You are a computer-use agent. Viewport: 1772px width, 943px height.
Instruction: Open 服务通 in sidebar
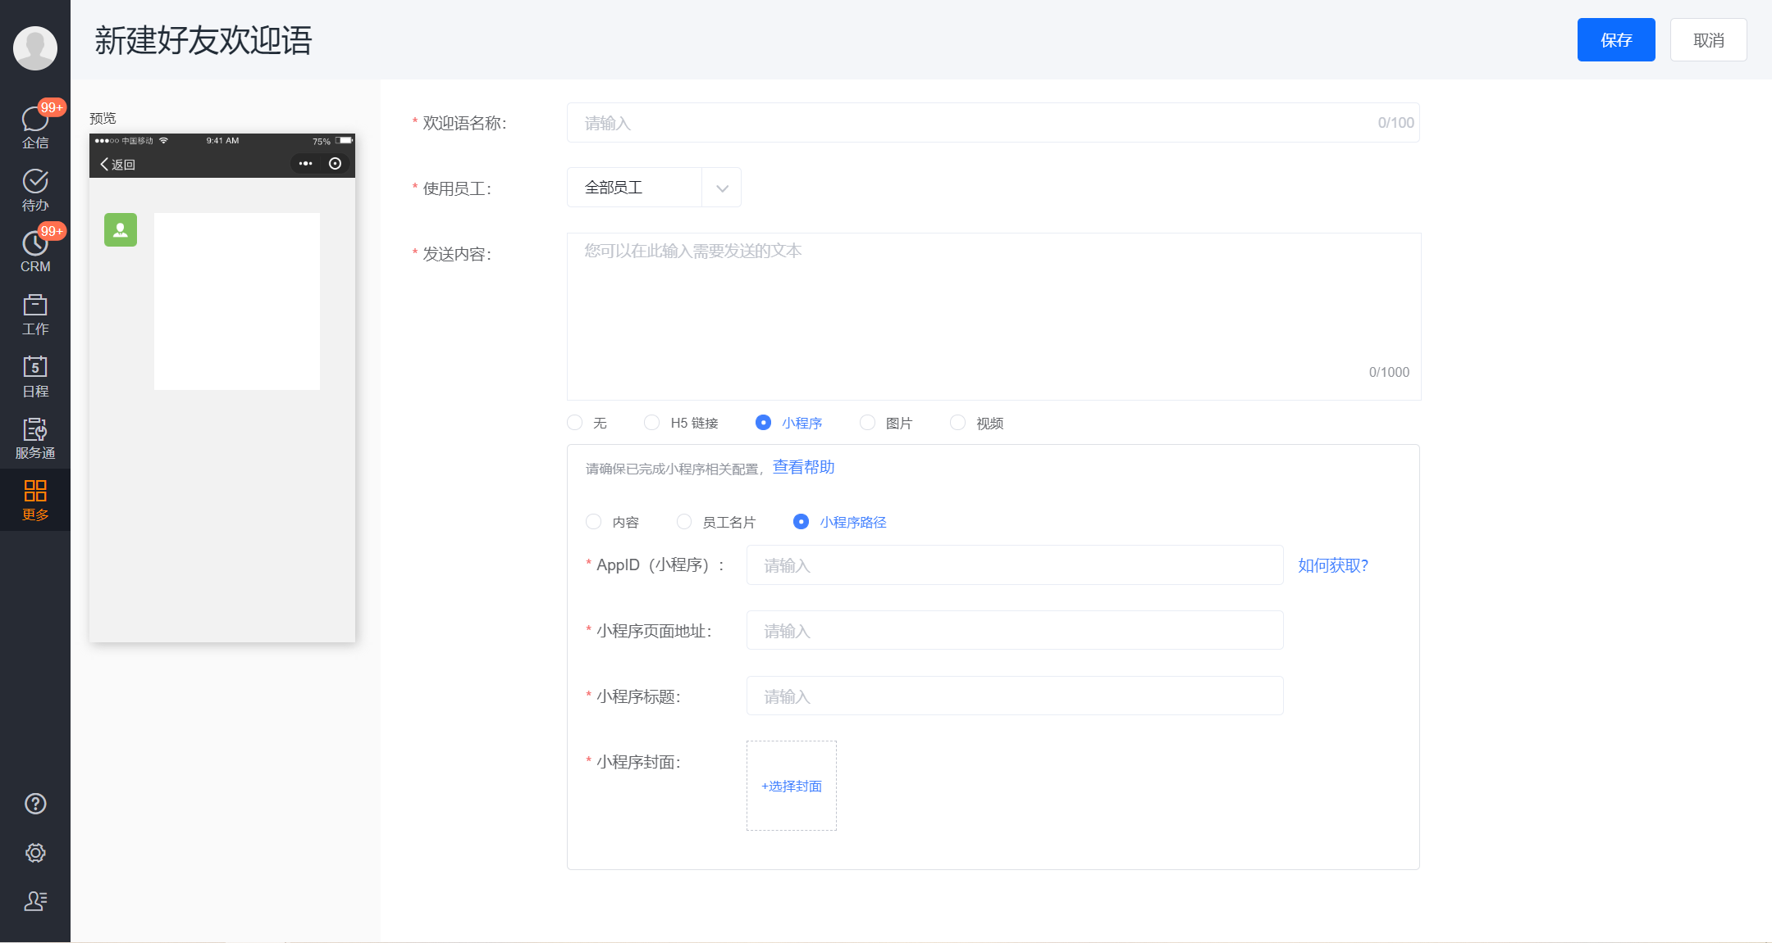click(35, 438)
